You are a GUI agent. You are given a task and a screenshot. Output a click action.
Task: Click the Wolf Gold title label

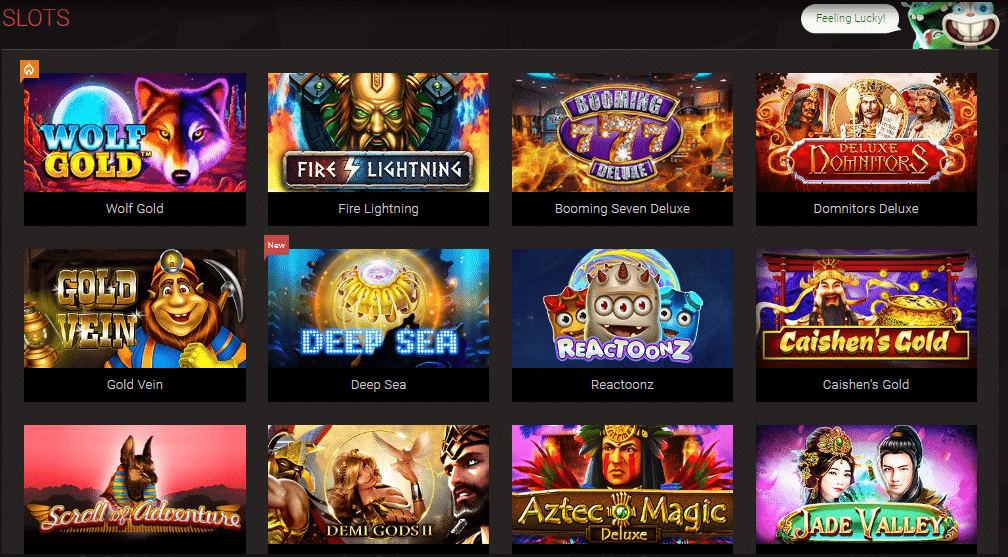(135, 208)
